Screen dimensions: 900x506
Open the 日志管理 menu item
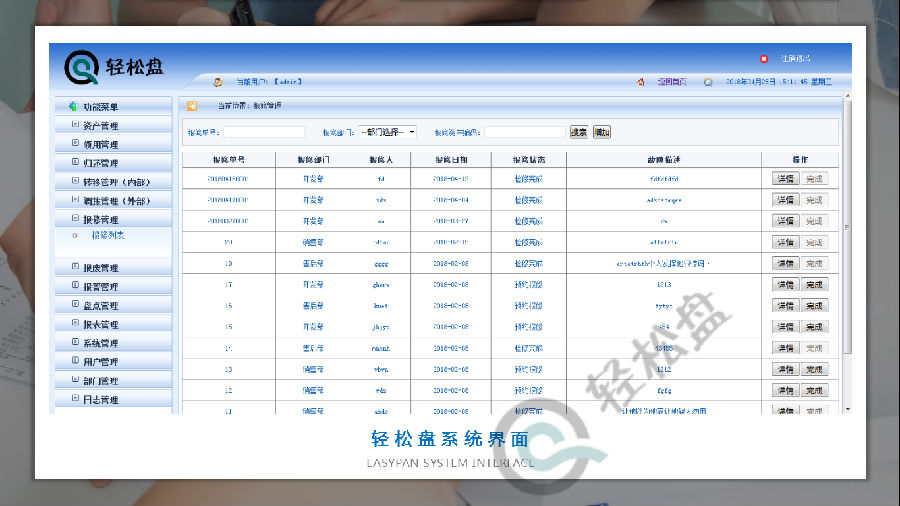[x=114, y=399]
